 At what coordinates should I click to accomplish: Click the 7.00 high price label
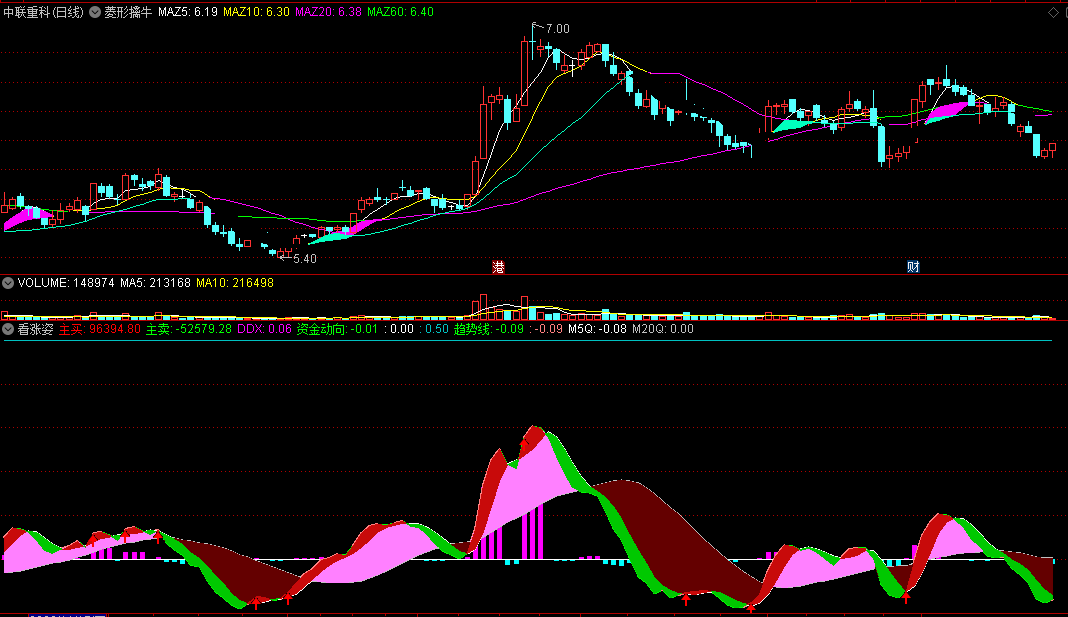click(558, 29)
